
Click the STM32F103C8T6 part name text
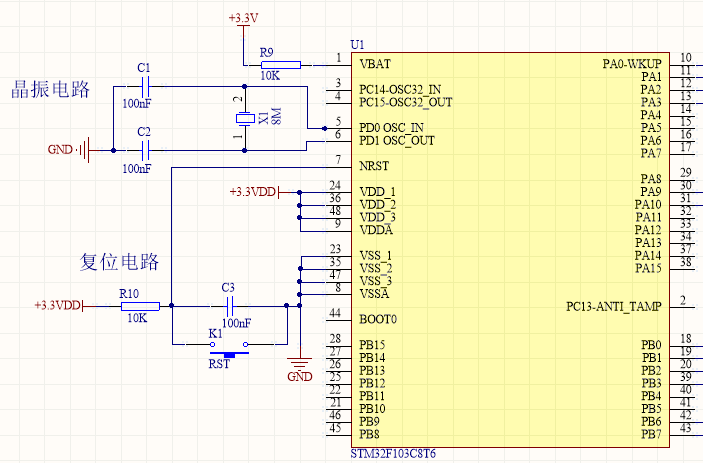click(393, 454)
